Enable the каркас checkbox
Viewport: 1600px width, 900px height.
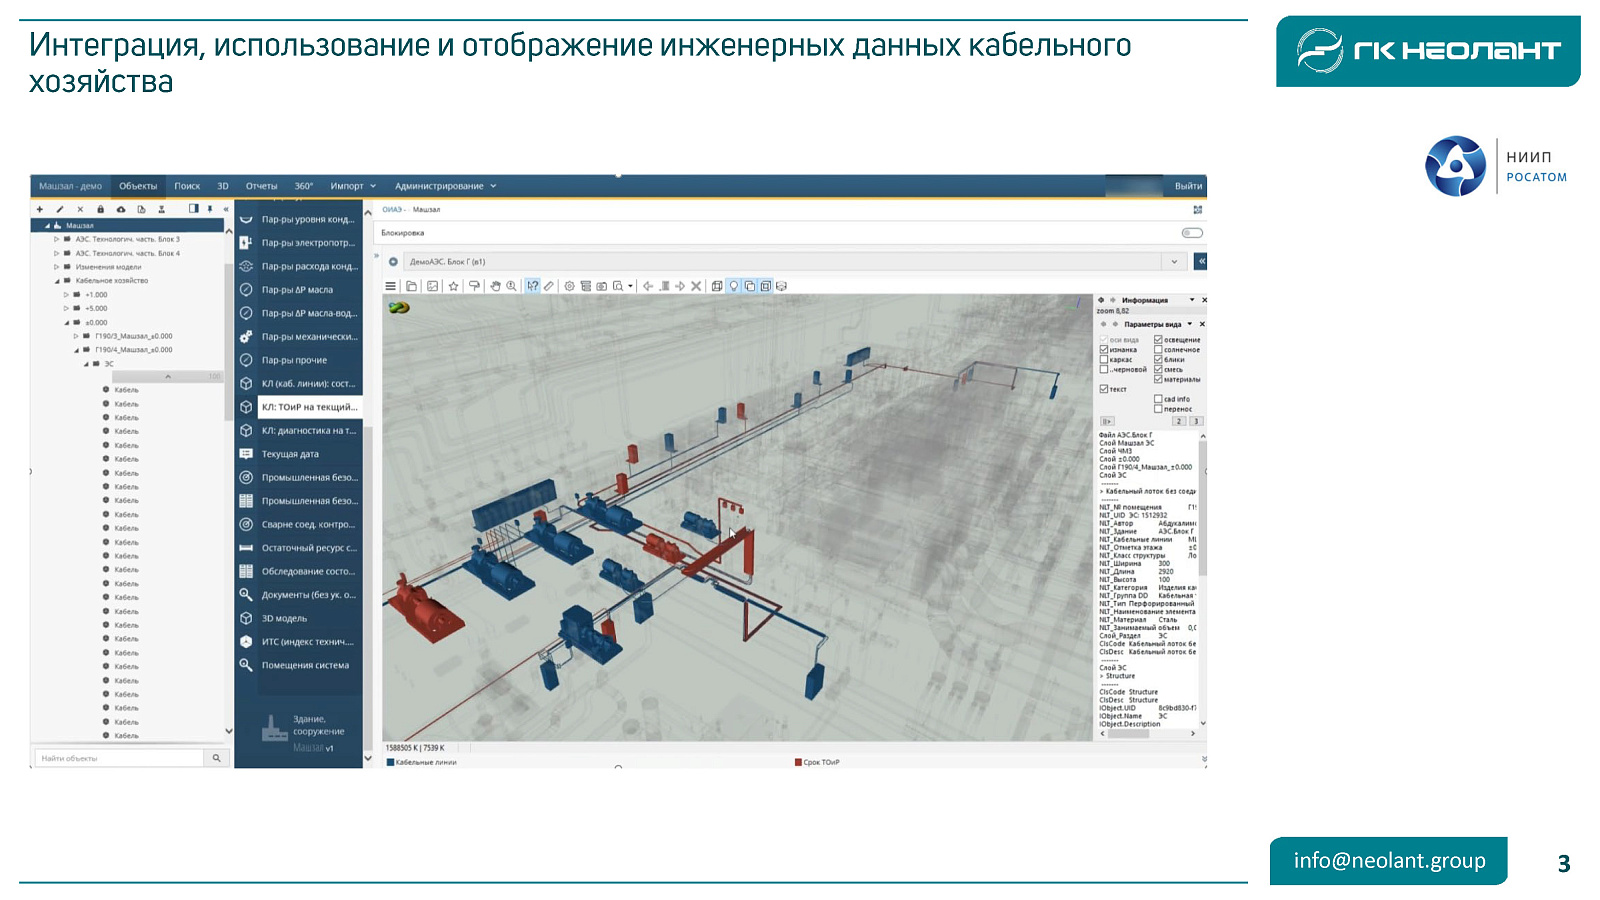(x=1104, y=360)
